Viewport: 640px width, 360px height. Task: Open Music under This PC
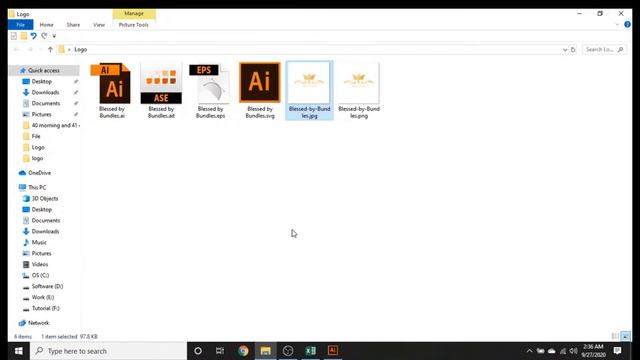[x=39, y=242]
